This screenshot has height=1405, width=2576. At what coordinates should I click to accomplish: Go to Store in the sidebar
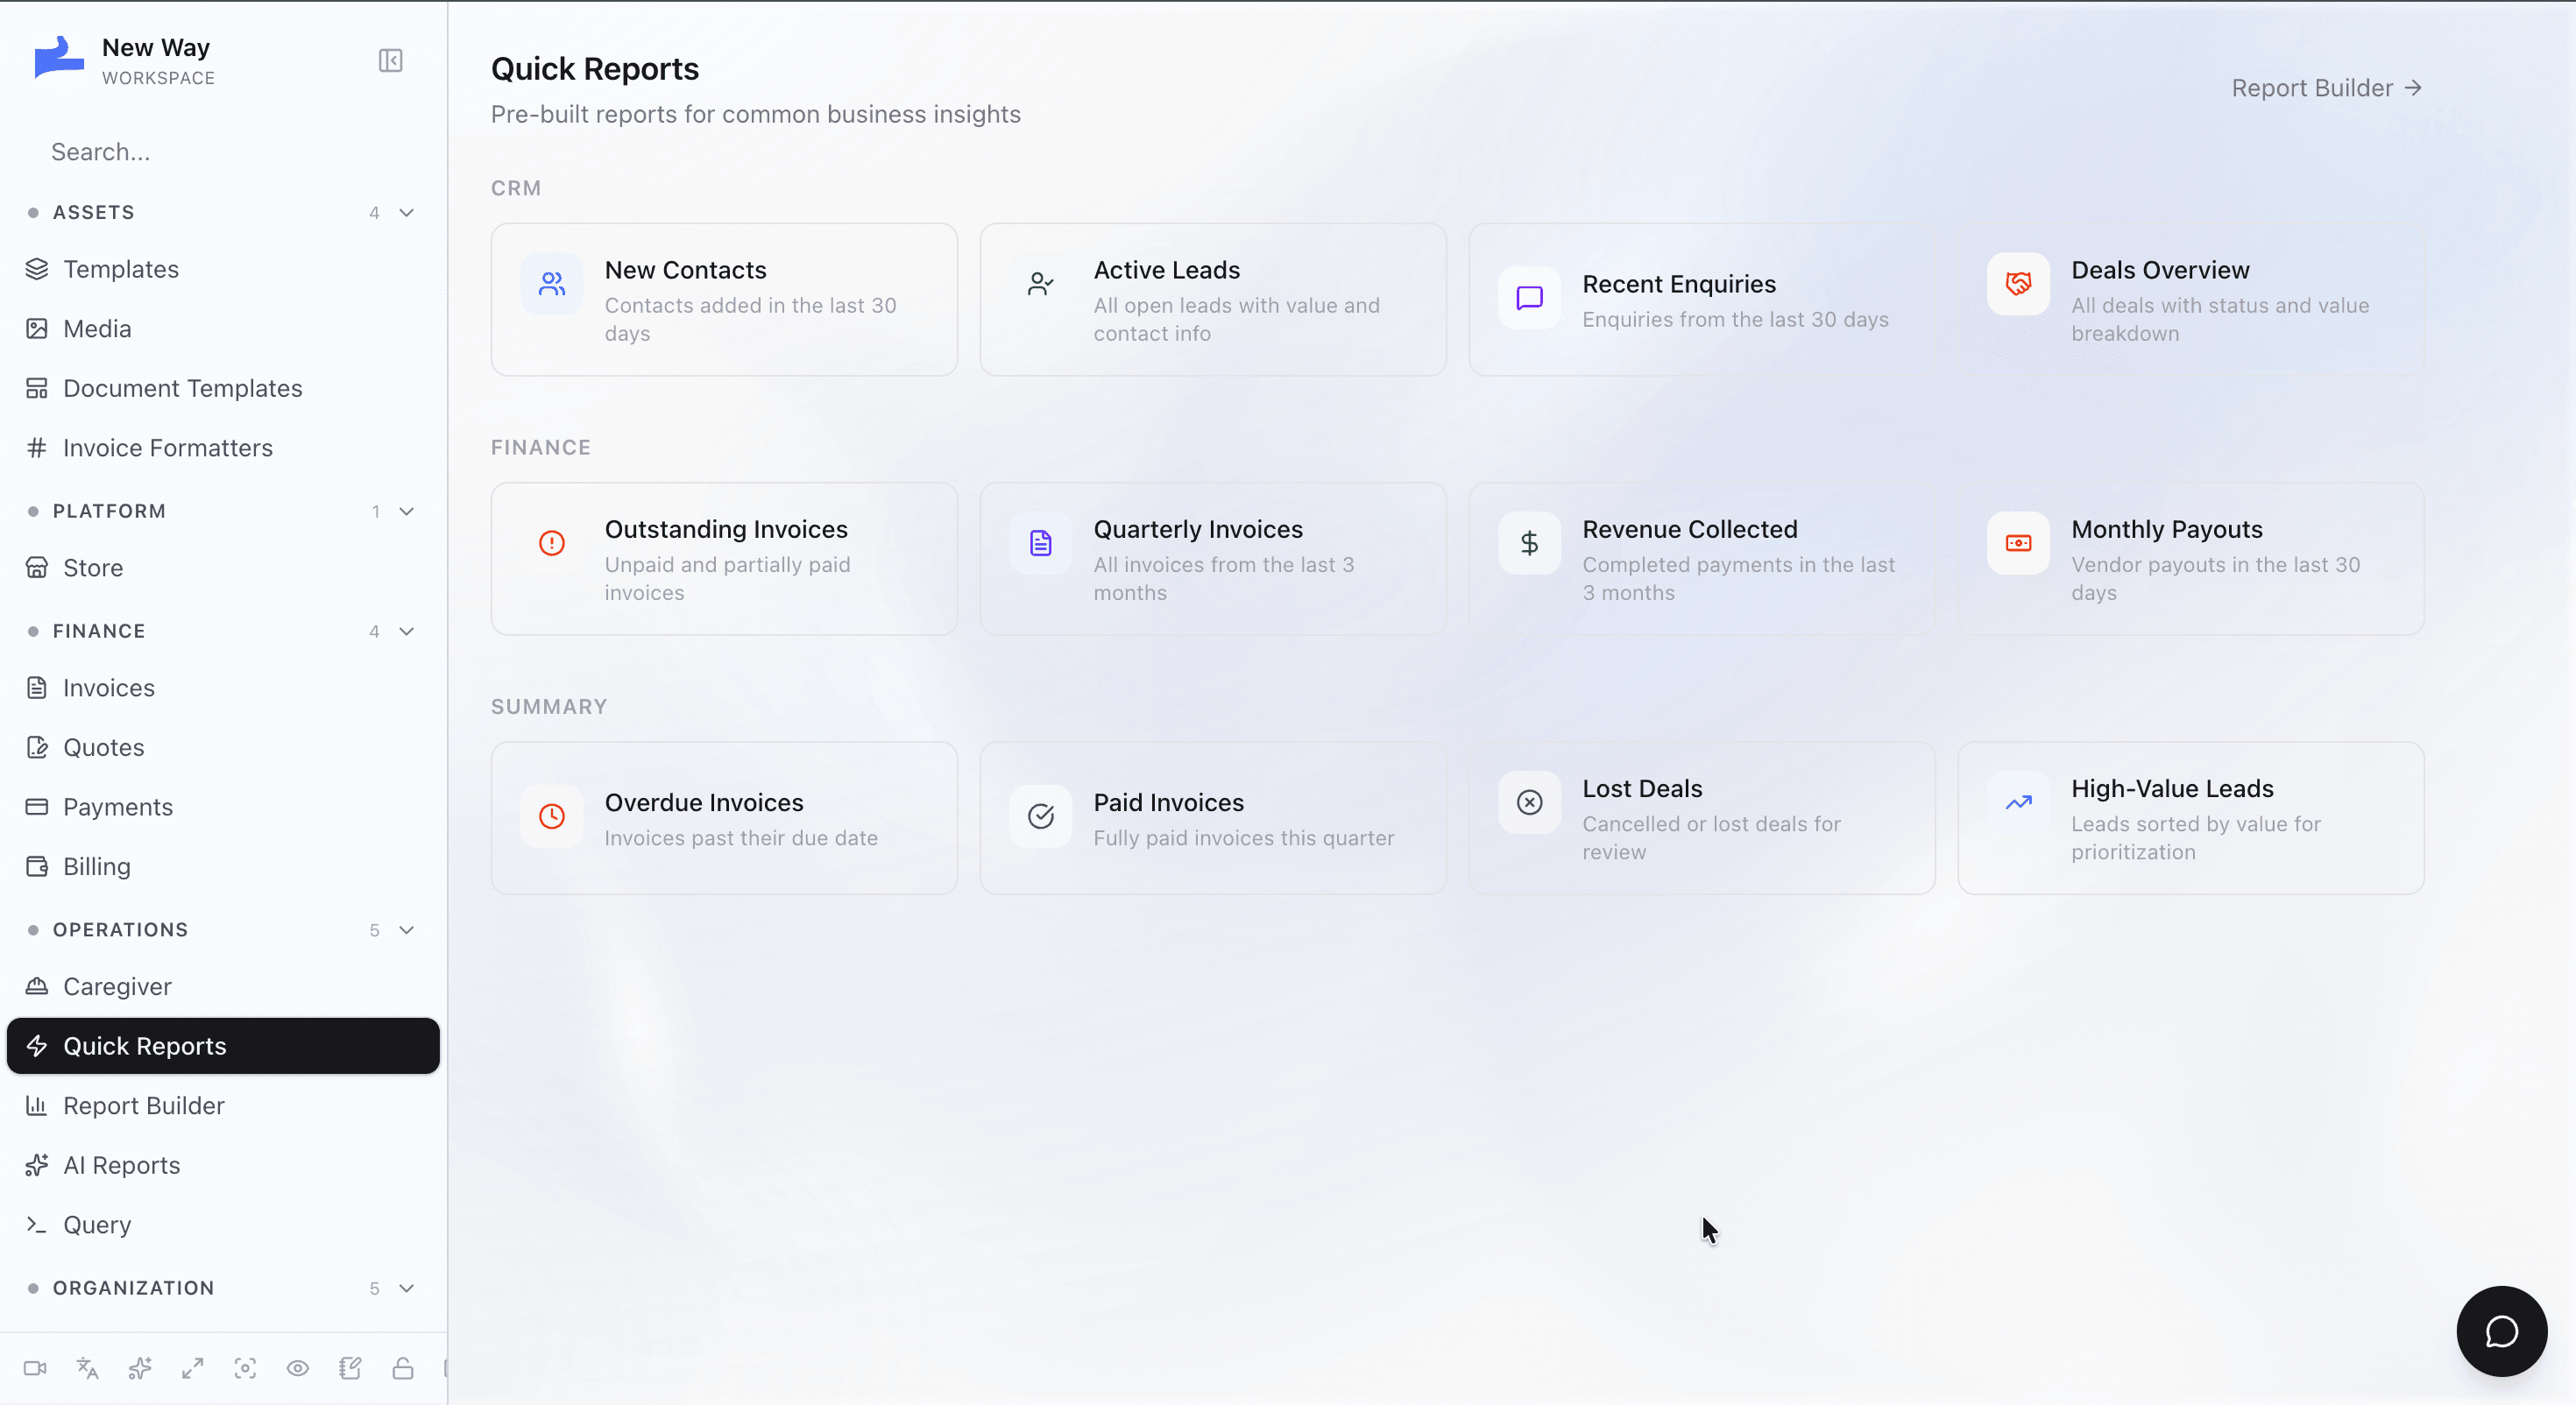pyautogui.click(x=223, y=568)
